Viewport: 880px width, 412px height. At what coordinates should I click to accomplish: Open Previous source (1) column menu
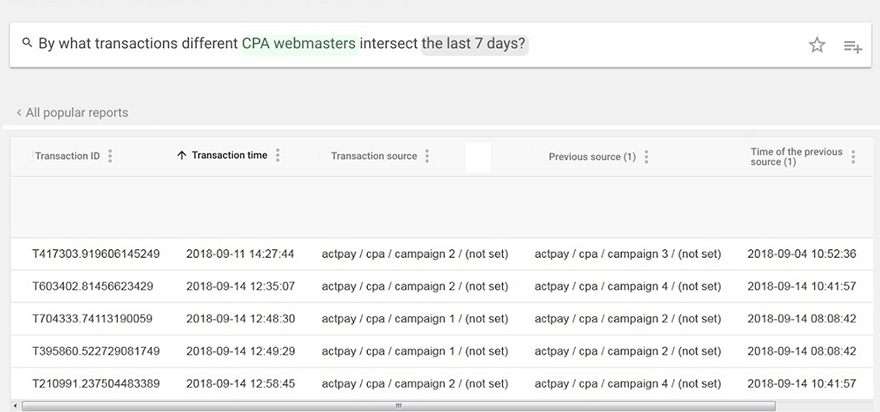[647, 157]
